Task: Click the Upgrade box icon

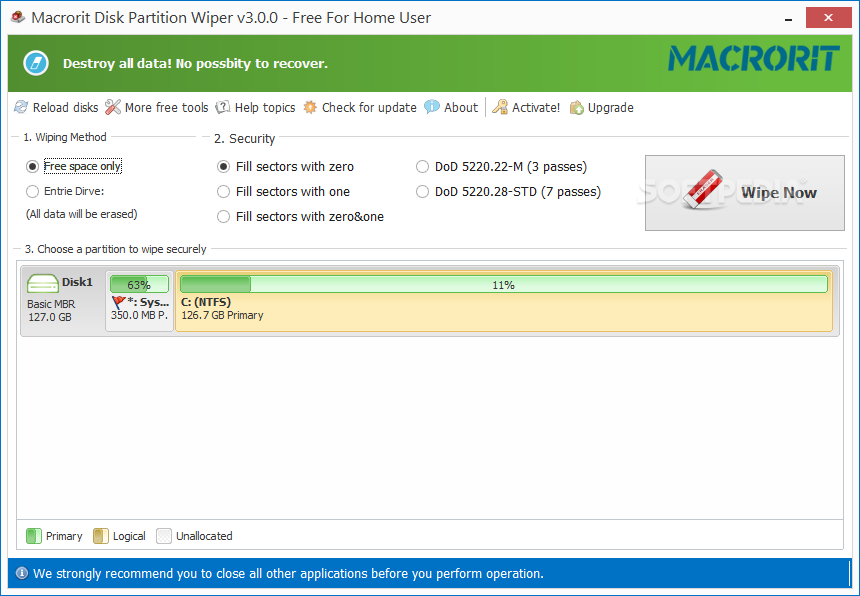Action: pos(576,107)
